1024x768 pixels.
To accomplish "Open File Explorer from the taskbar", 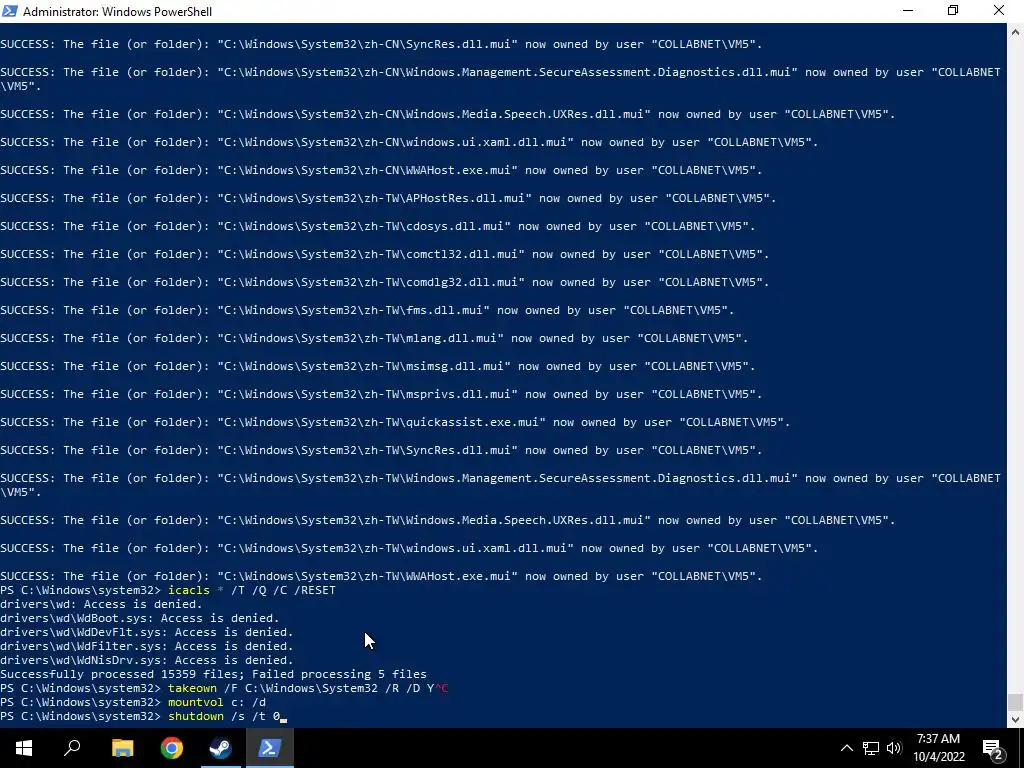I will tap(122, 748).
